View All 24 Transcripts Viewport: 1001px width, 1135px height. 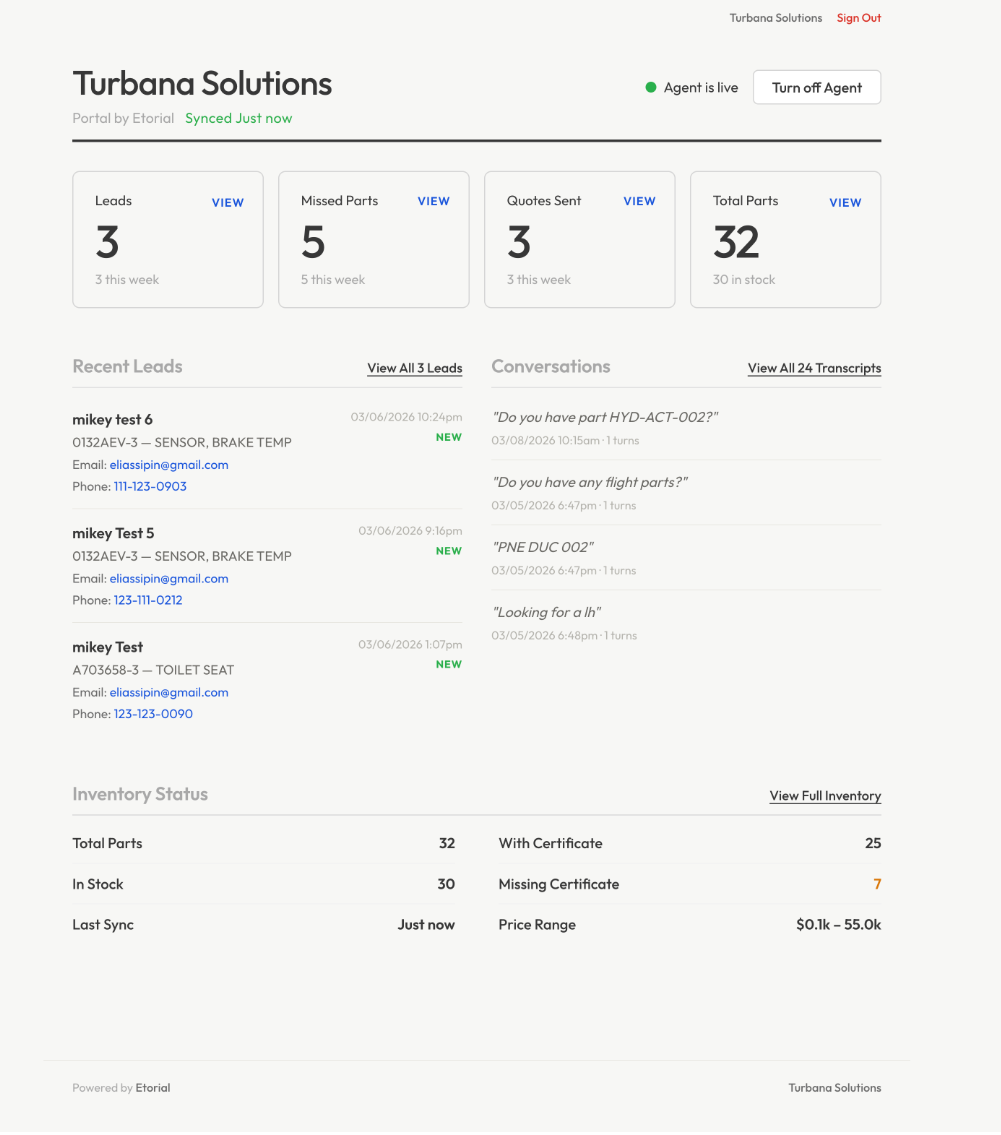tap(814, 368)
